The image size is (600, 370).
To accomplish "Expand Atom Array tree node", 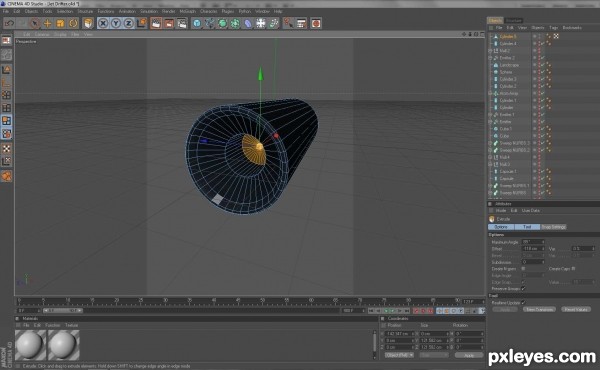I will 491,93.
